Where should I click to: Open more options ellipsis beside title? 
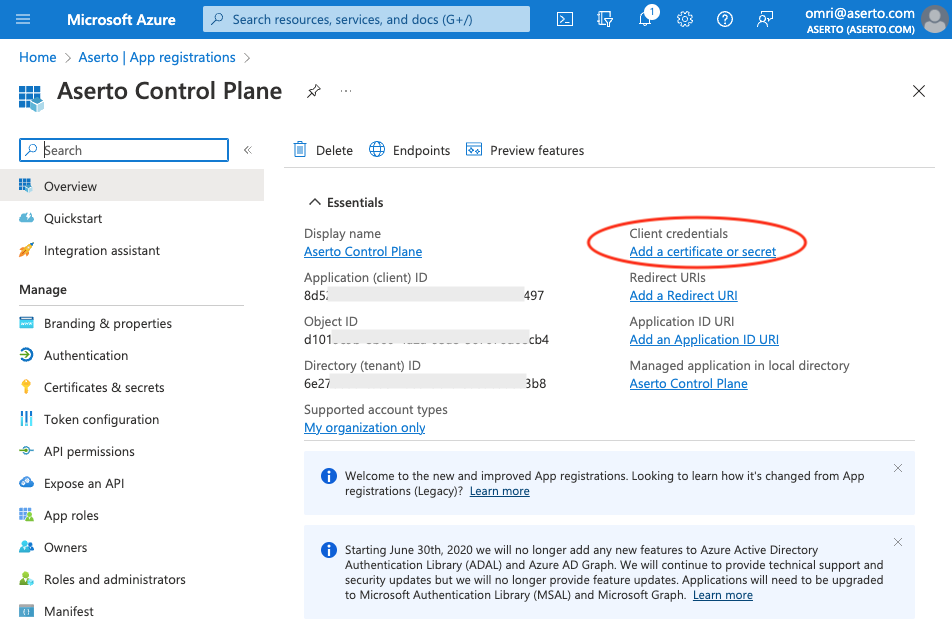click(346, 91)
